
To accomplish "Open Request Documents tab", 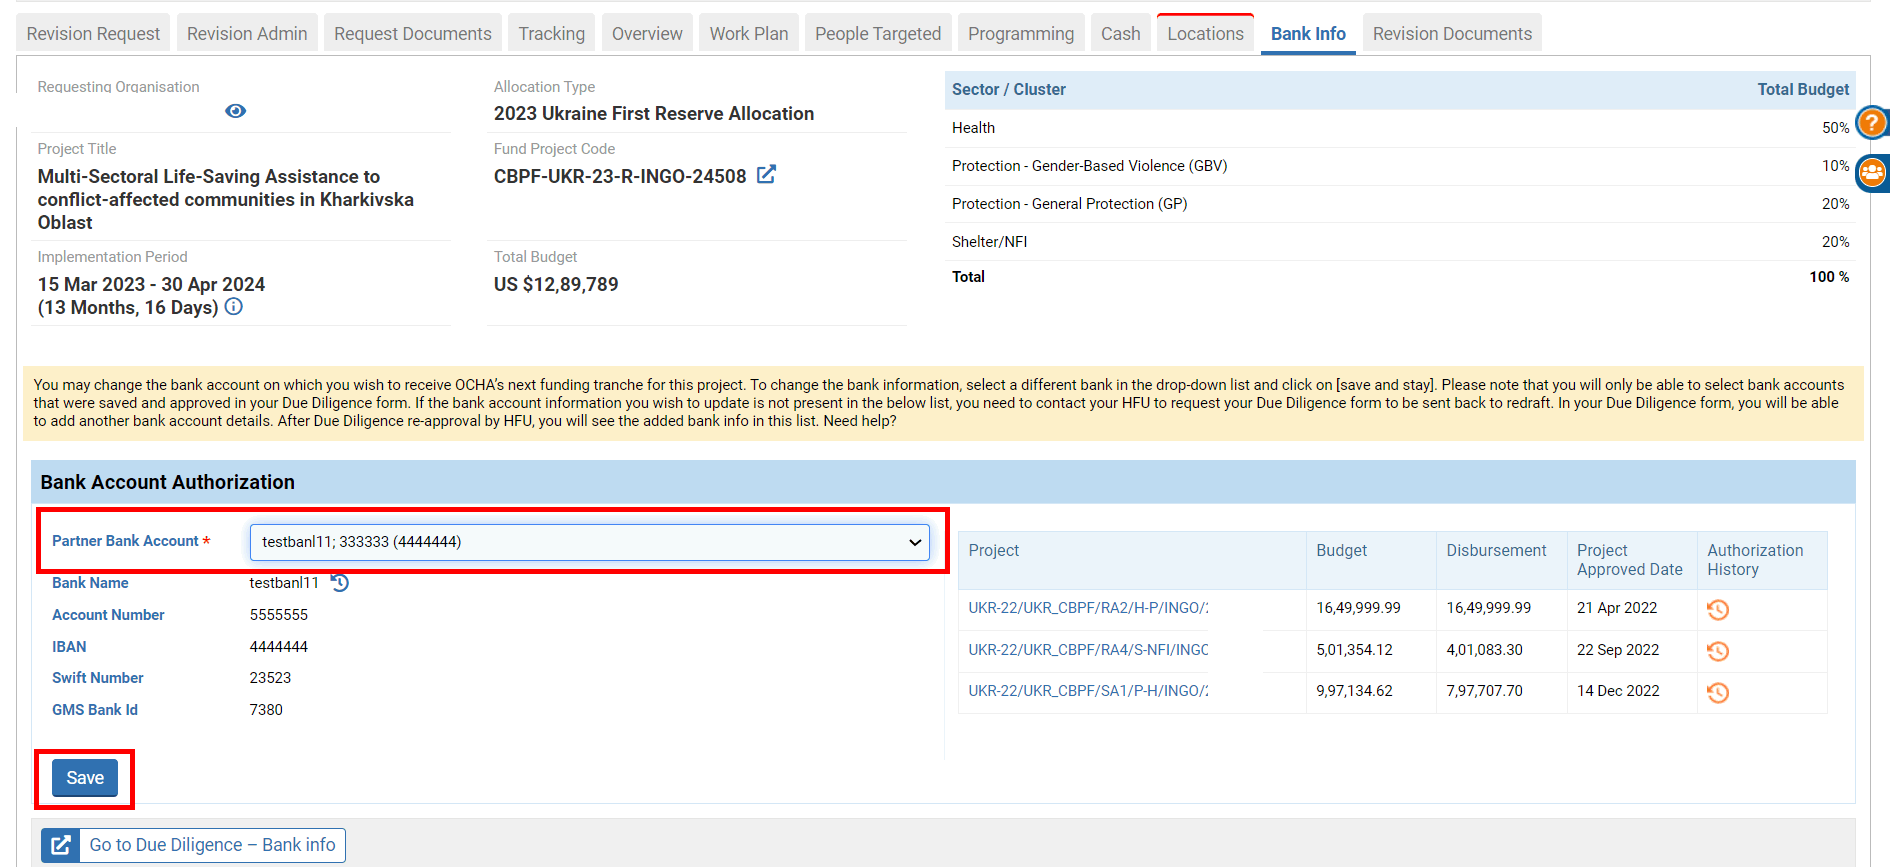I will click(x=413, y=34).
